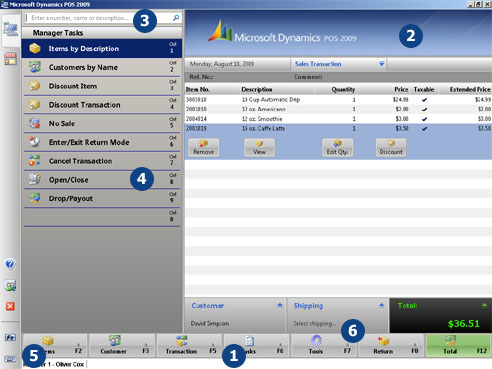492x369 pixels.
Task: Open Tasks F6 menu arrow
Action: tap(280, 344)
